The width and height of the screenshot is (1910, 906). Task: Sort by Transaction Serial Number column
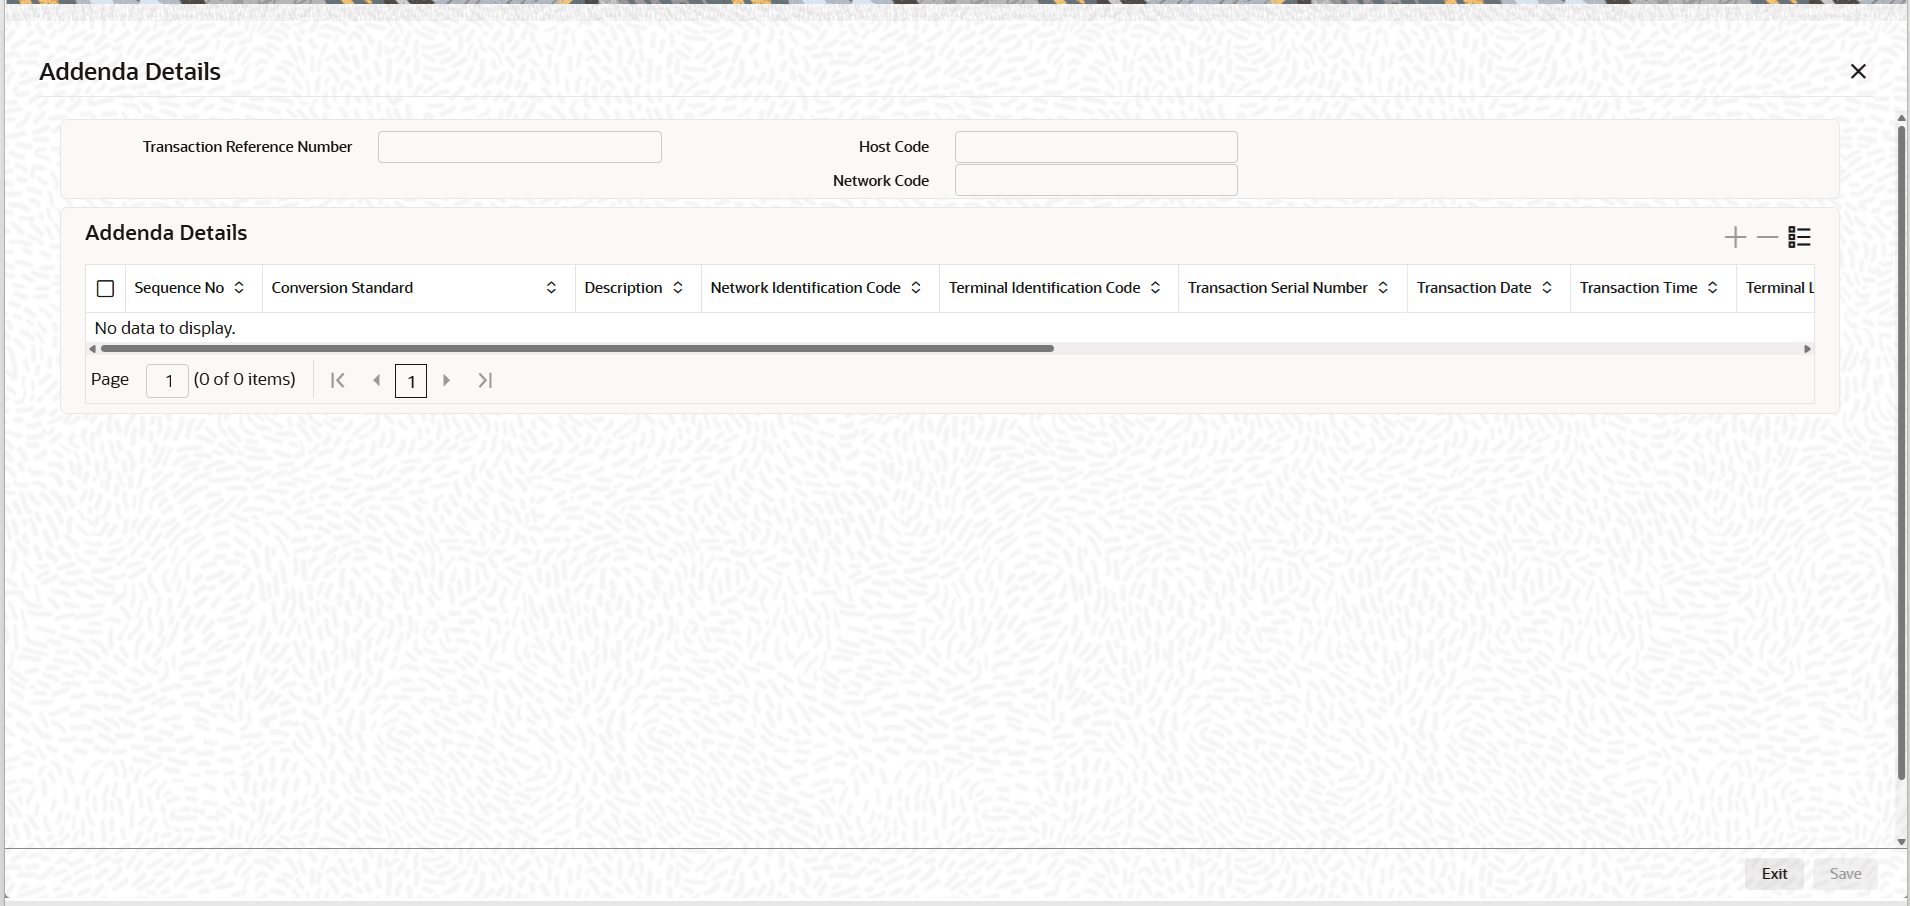[1383, 288]
